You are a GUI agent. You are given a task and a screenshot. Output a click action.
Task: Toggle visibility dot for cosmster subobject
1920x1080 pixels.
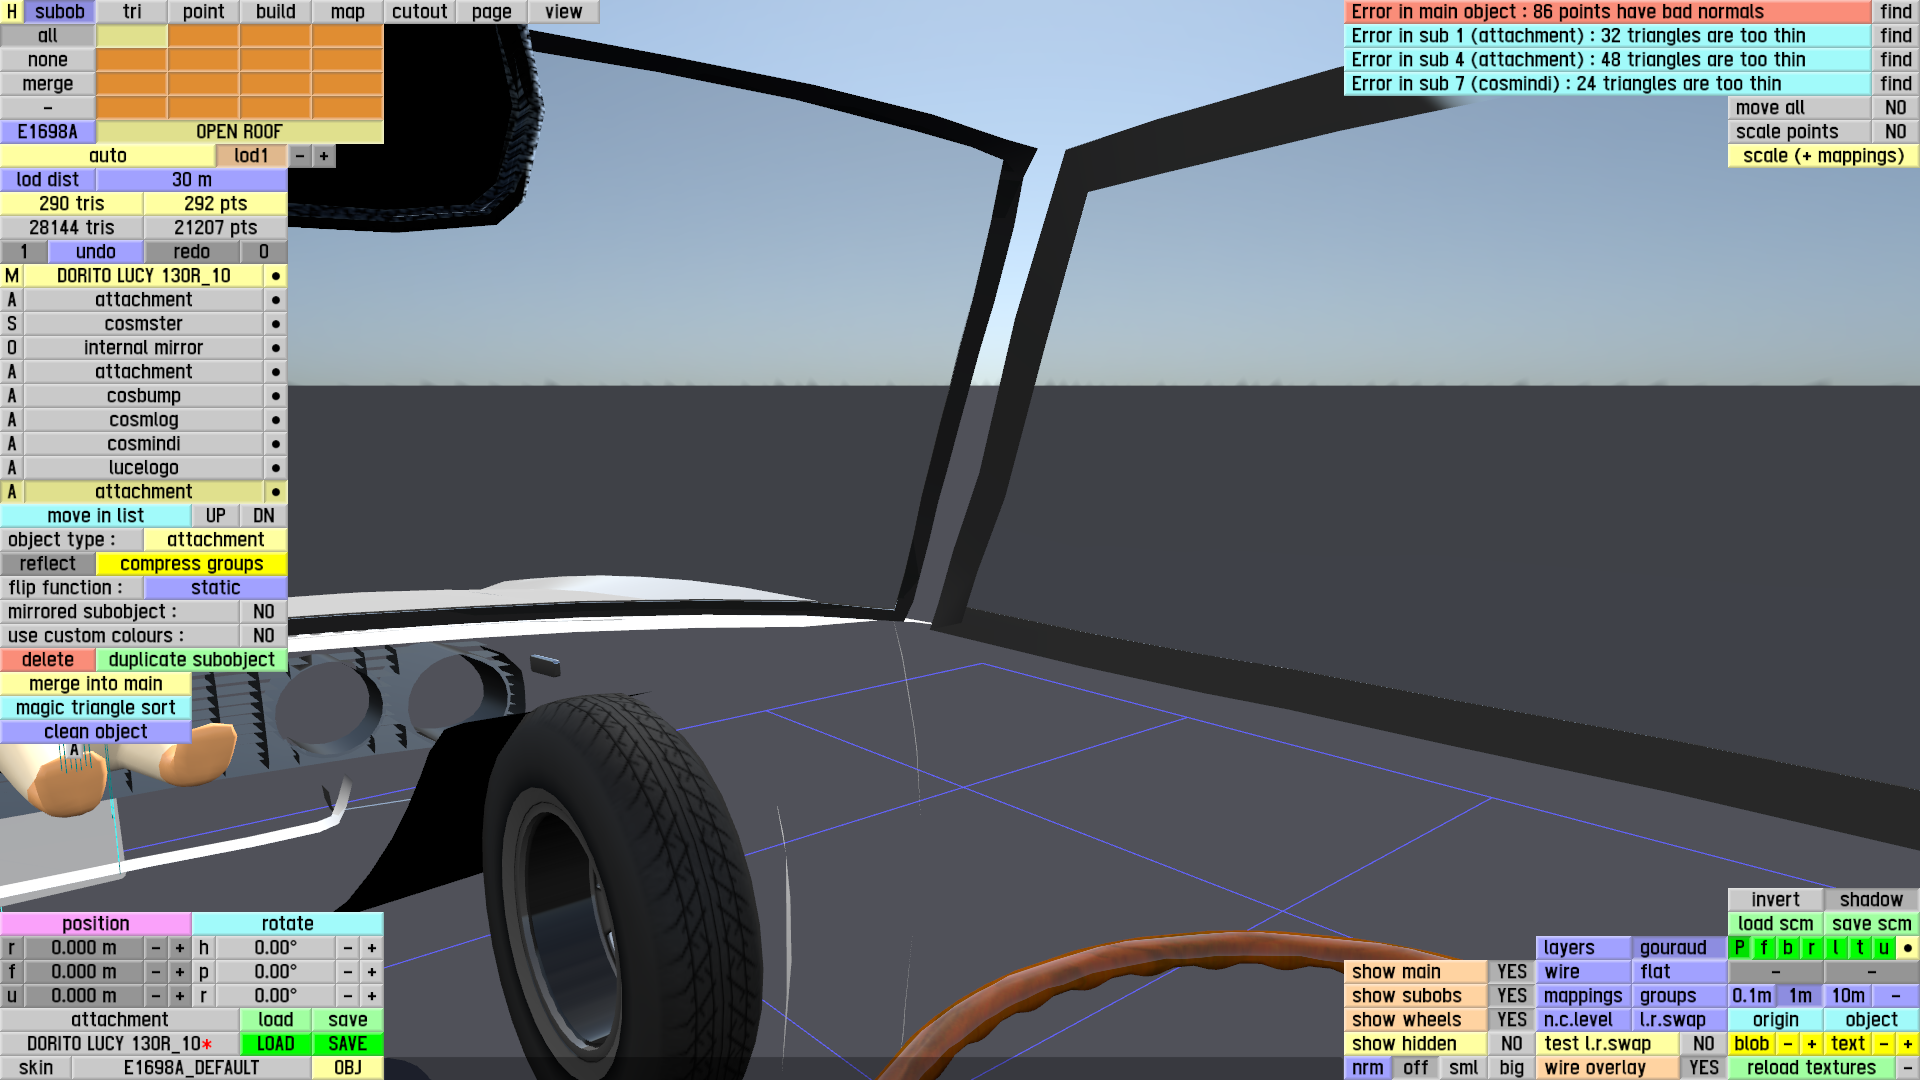[275, 324]
